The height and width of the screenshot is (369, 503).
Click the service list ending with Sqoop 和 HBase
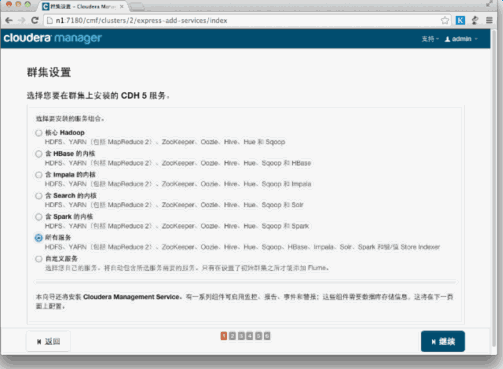(178, 163)
